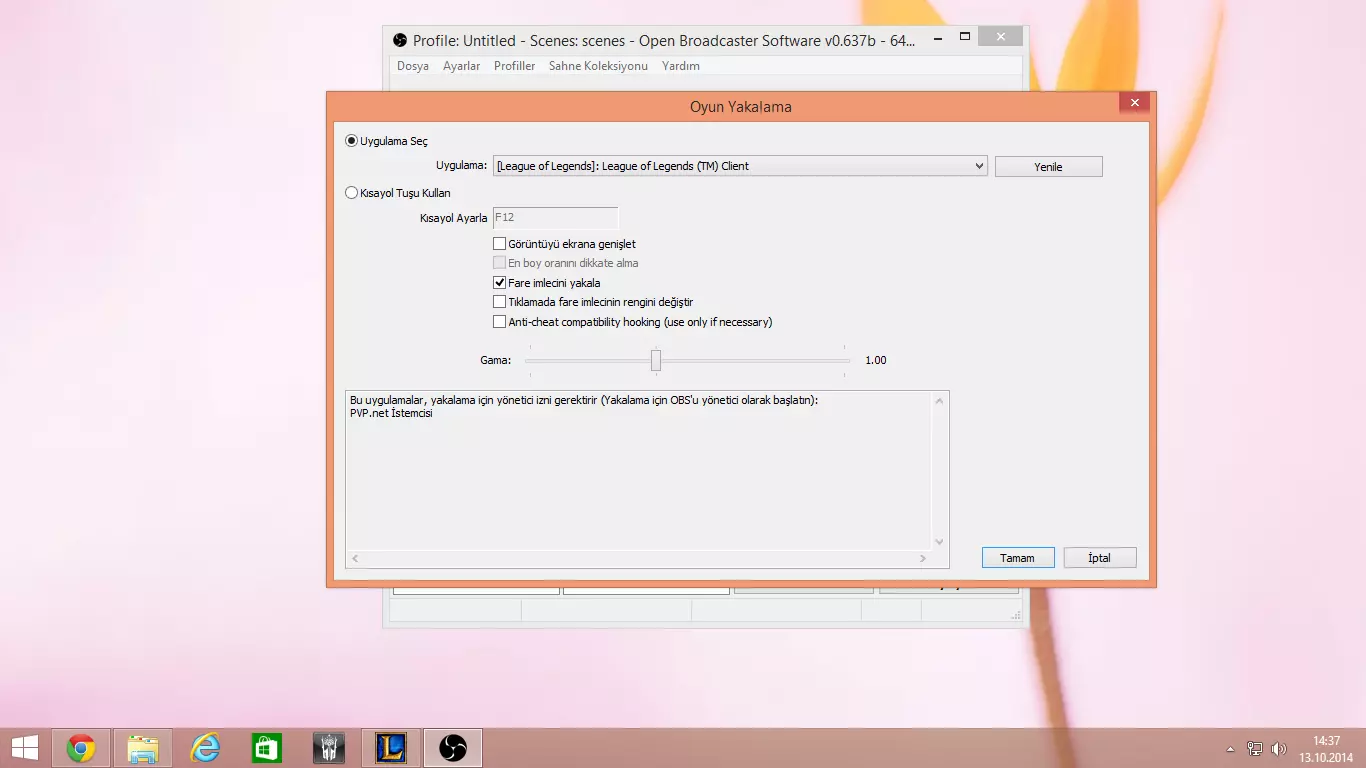
Task: Cancel with the İptal button
Action: [1100, 558]
